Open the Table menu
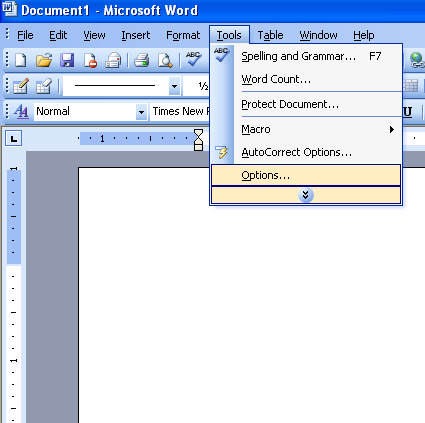 [270, 35]
